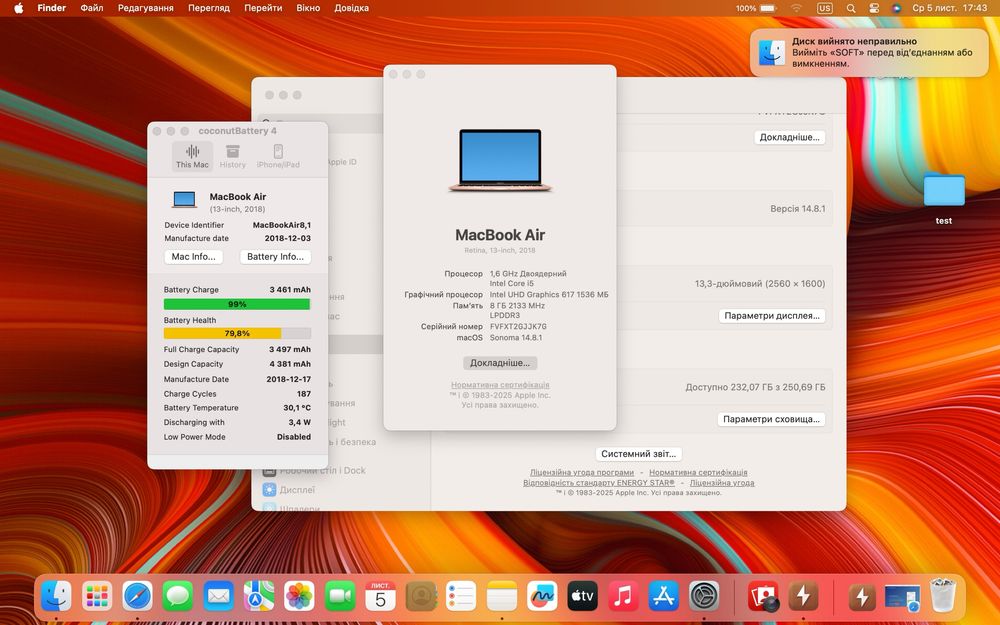Open System Settings from the Dock
1000x625 pixels.
(704, 597)
